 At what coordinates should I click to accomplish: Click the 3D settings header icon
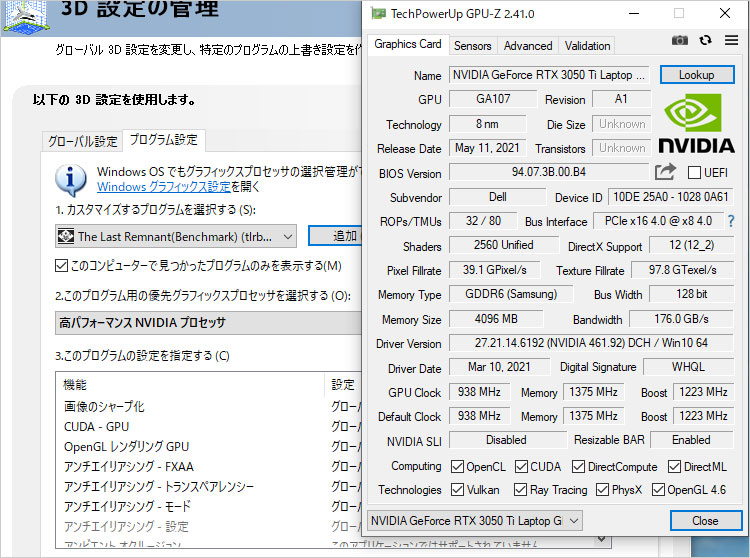point(25,18)
